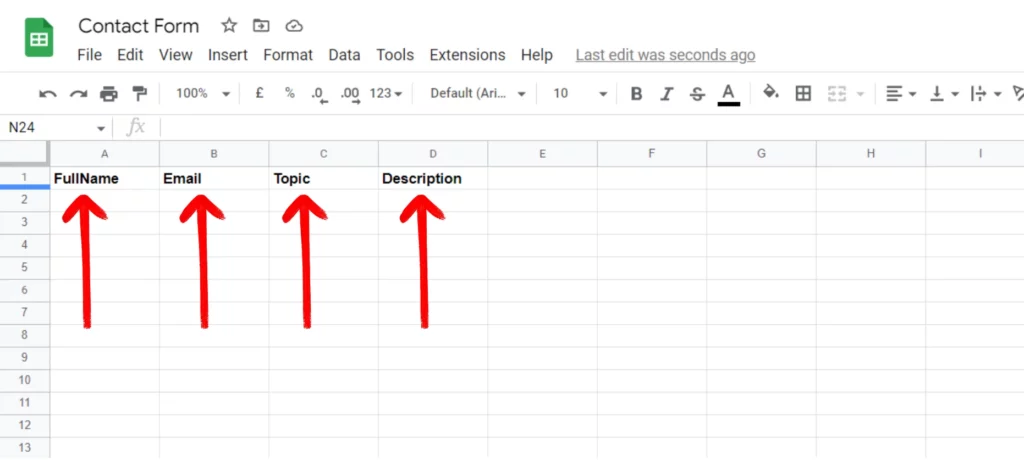Click the undo arrow
The height and width of the screenshot is (460, 1024).
(48, 93)
